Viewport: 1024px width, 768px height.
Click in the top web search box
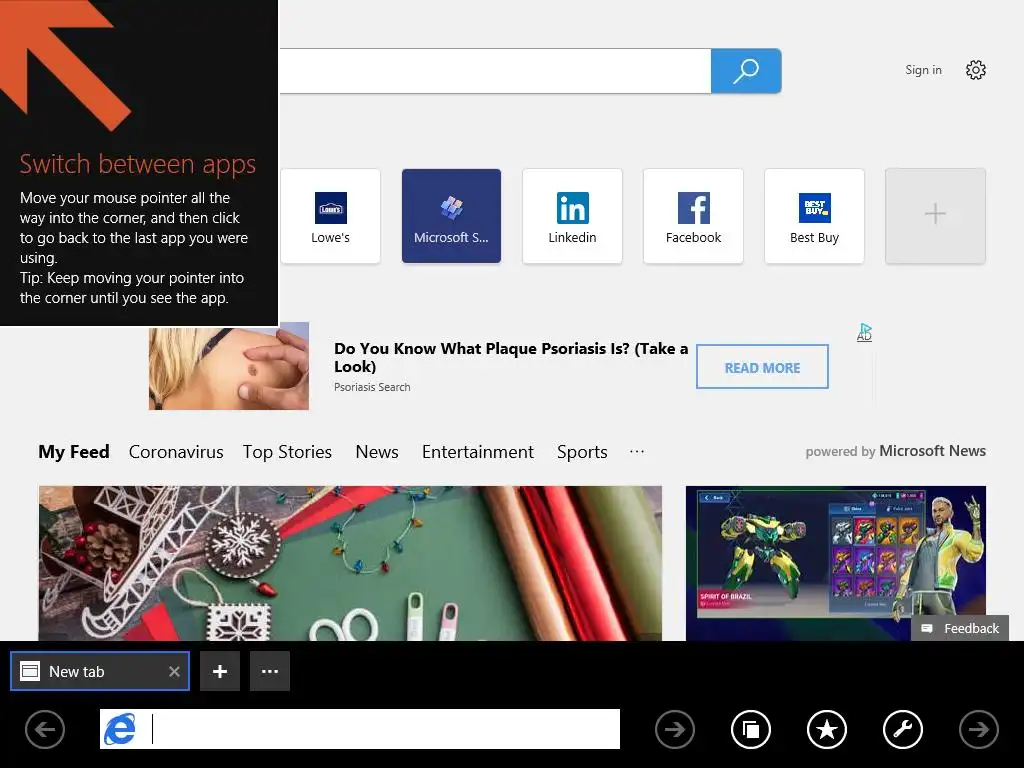[495, 71]
